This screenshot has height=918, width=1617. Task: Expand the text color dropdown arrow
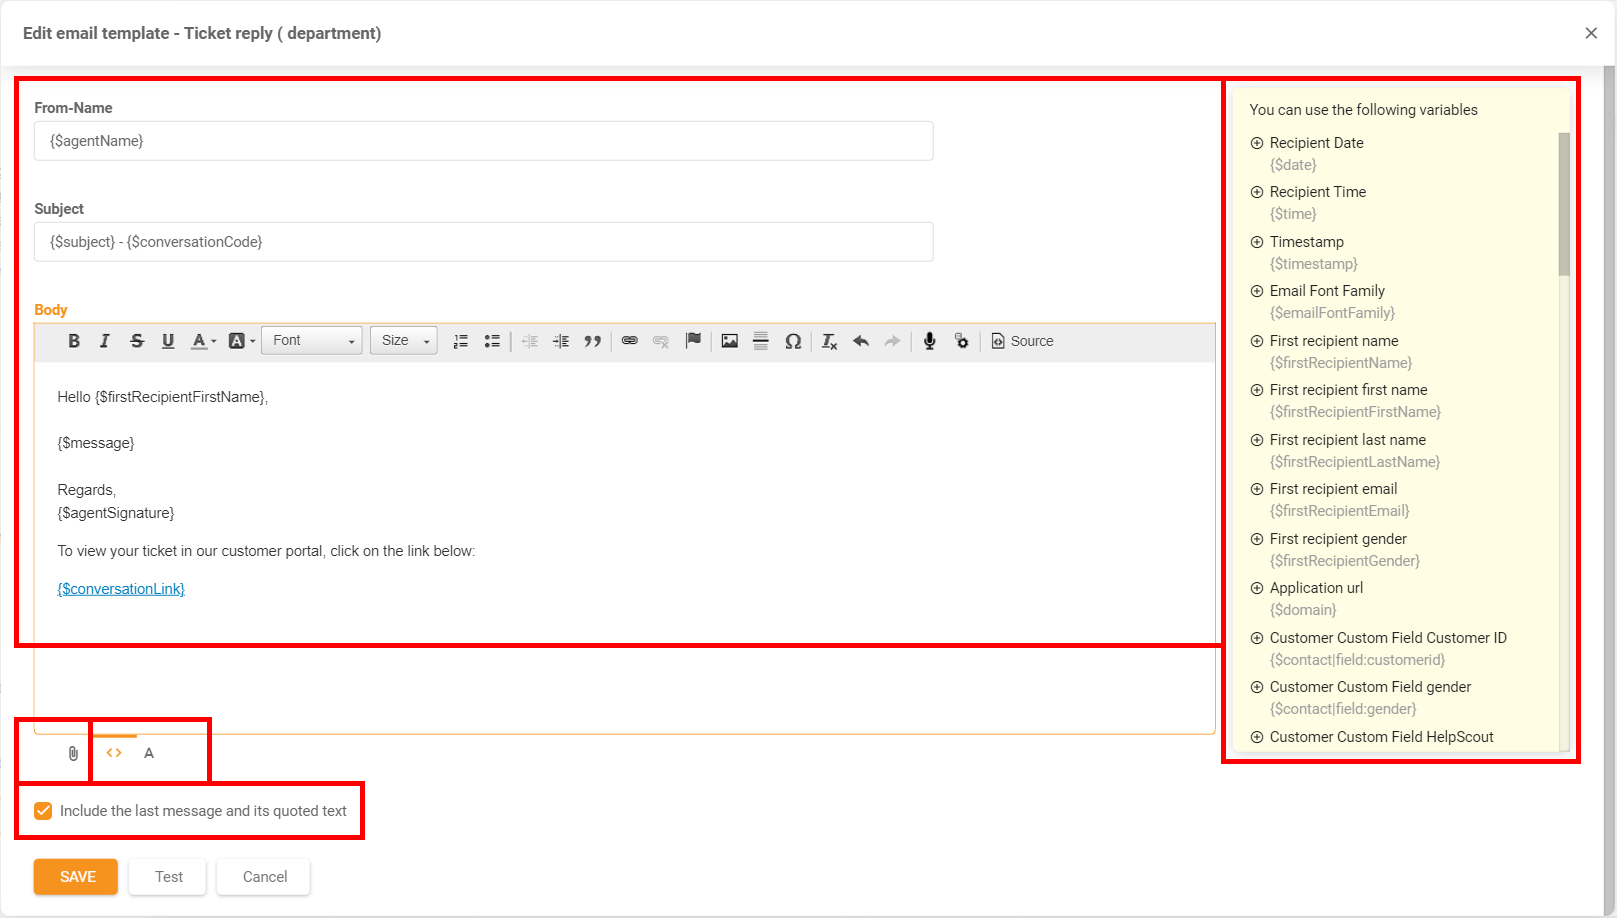tap(213, 342)
